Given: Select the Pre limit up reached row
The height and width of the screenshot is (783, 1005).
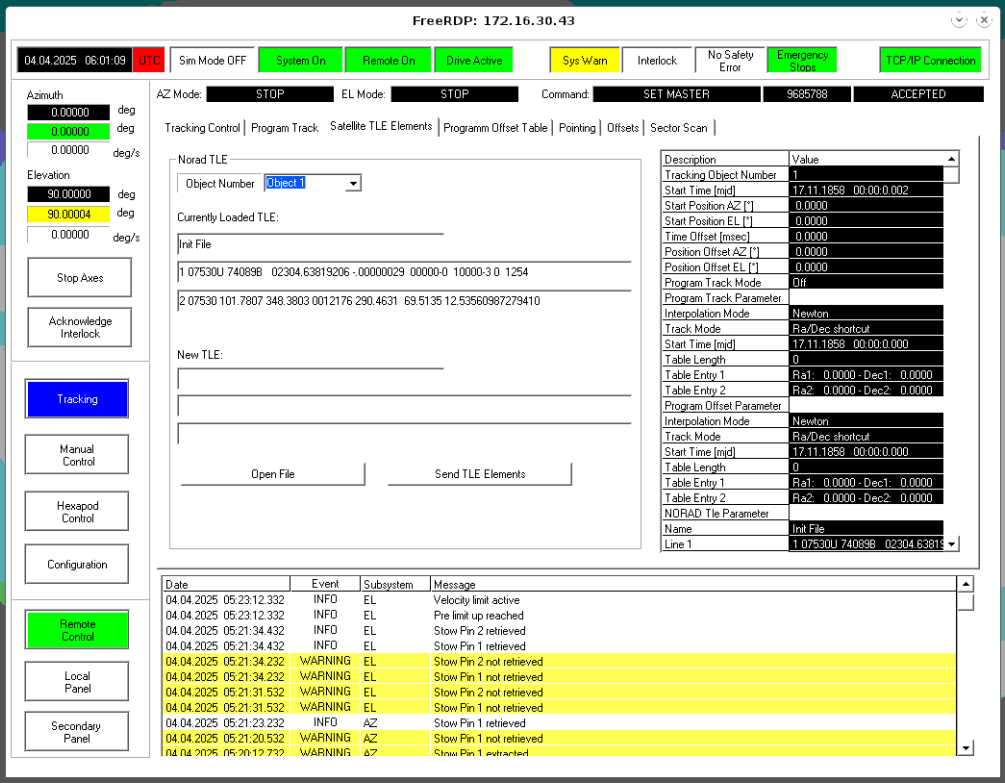Looking at the screenshot, I should 559,615.
